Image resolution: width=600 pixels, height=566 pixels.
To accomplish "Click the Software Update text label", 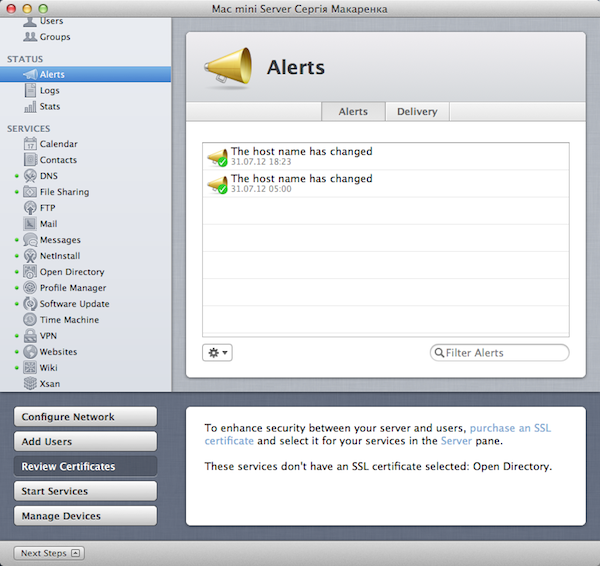I will [x=75, y=304].
